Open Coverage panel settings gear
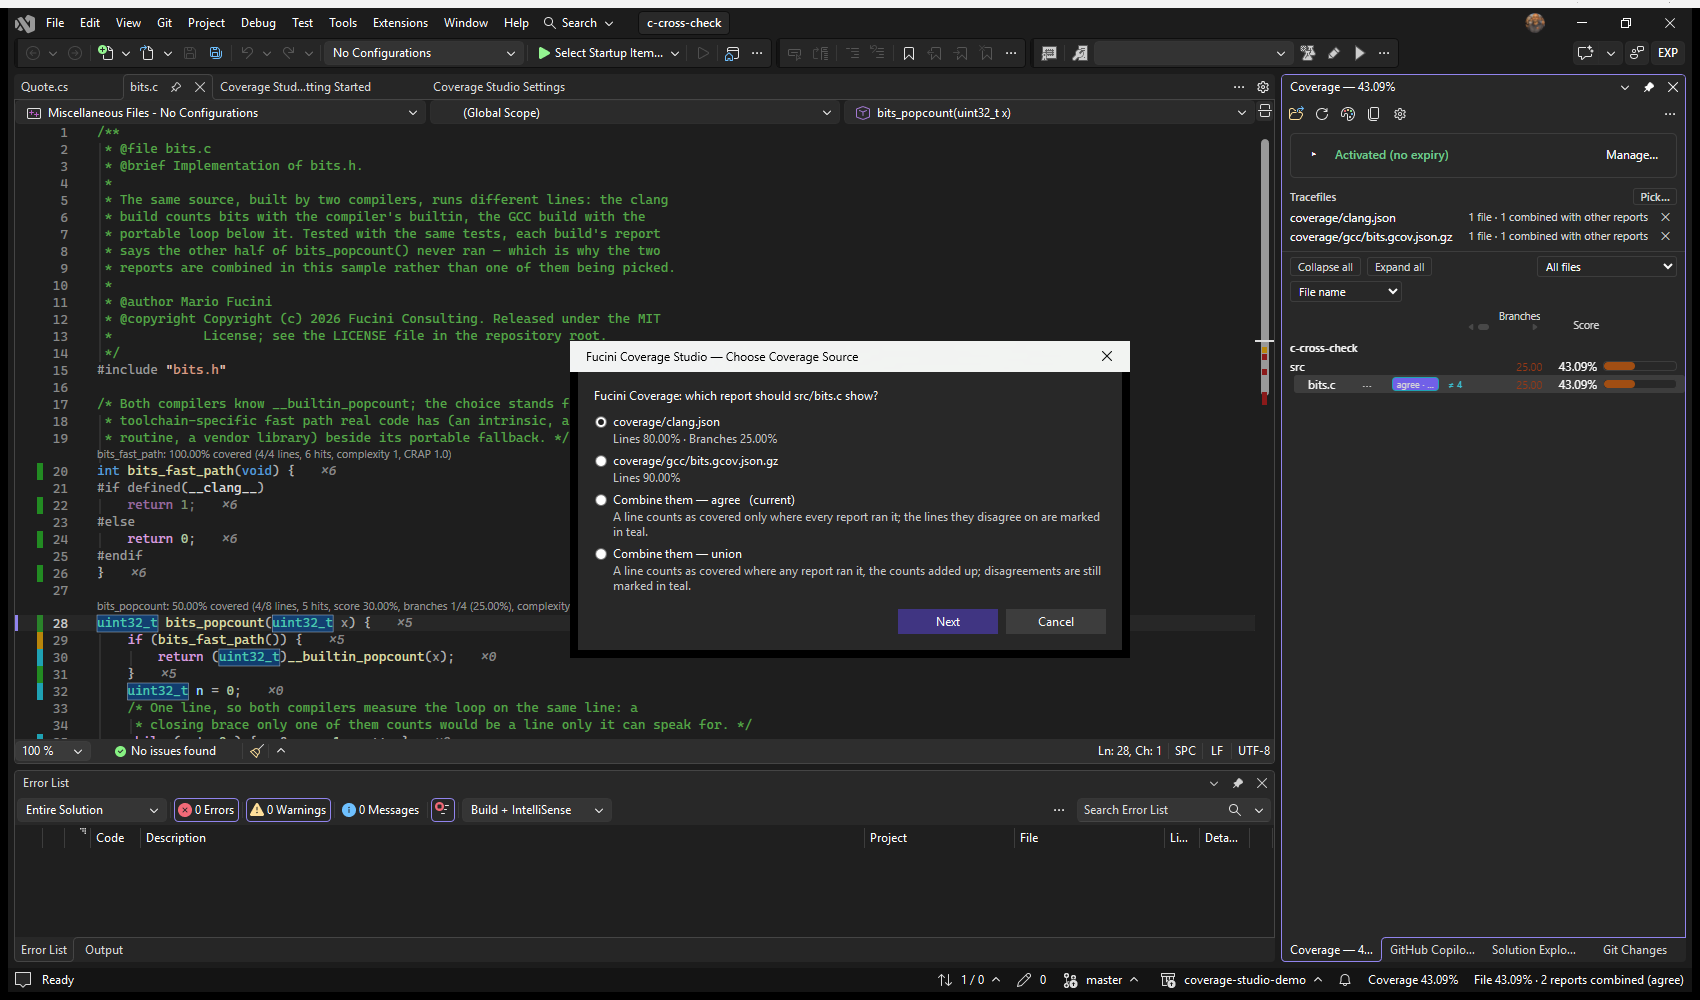The height and width of the screenshot is (1000, 1700). pyautogui.click(x=1400, y=114)
